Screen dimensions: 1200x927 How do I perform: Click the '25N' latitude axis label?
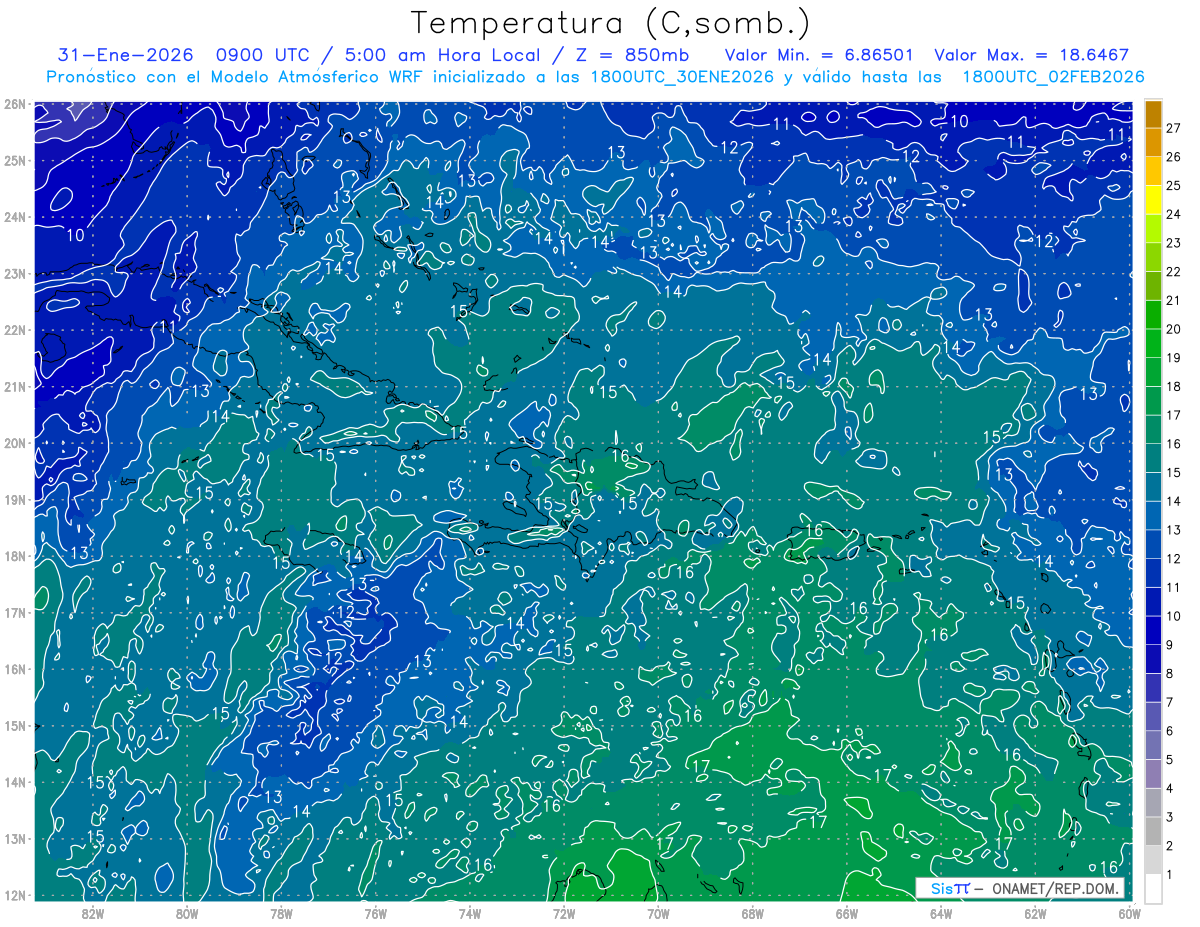click(14, 161)
